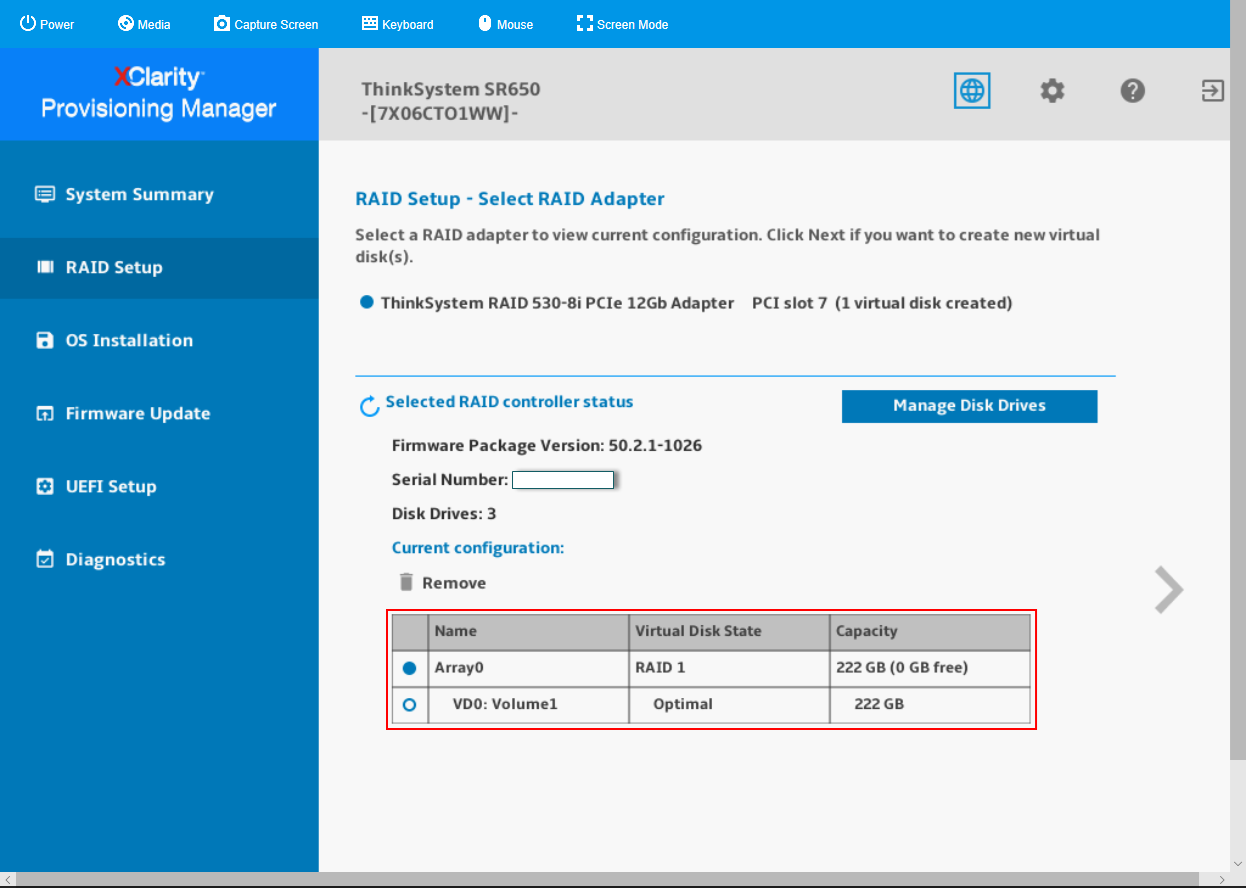Click the Disk Drives: 3 text
Screen dimensions: 1246x888
pos(444,514)
